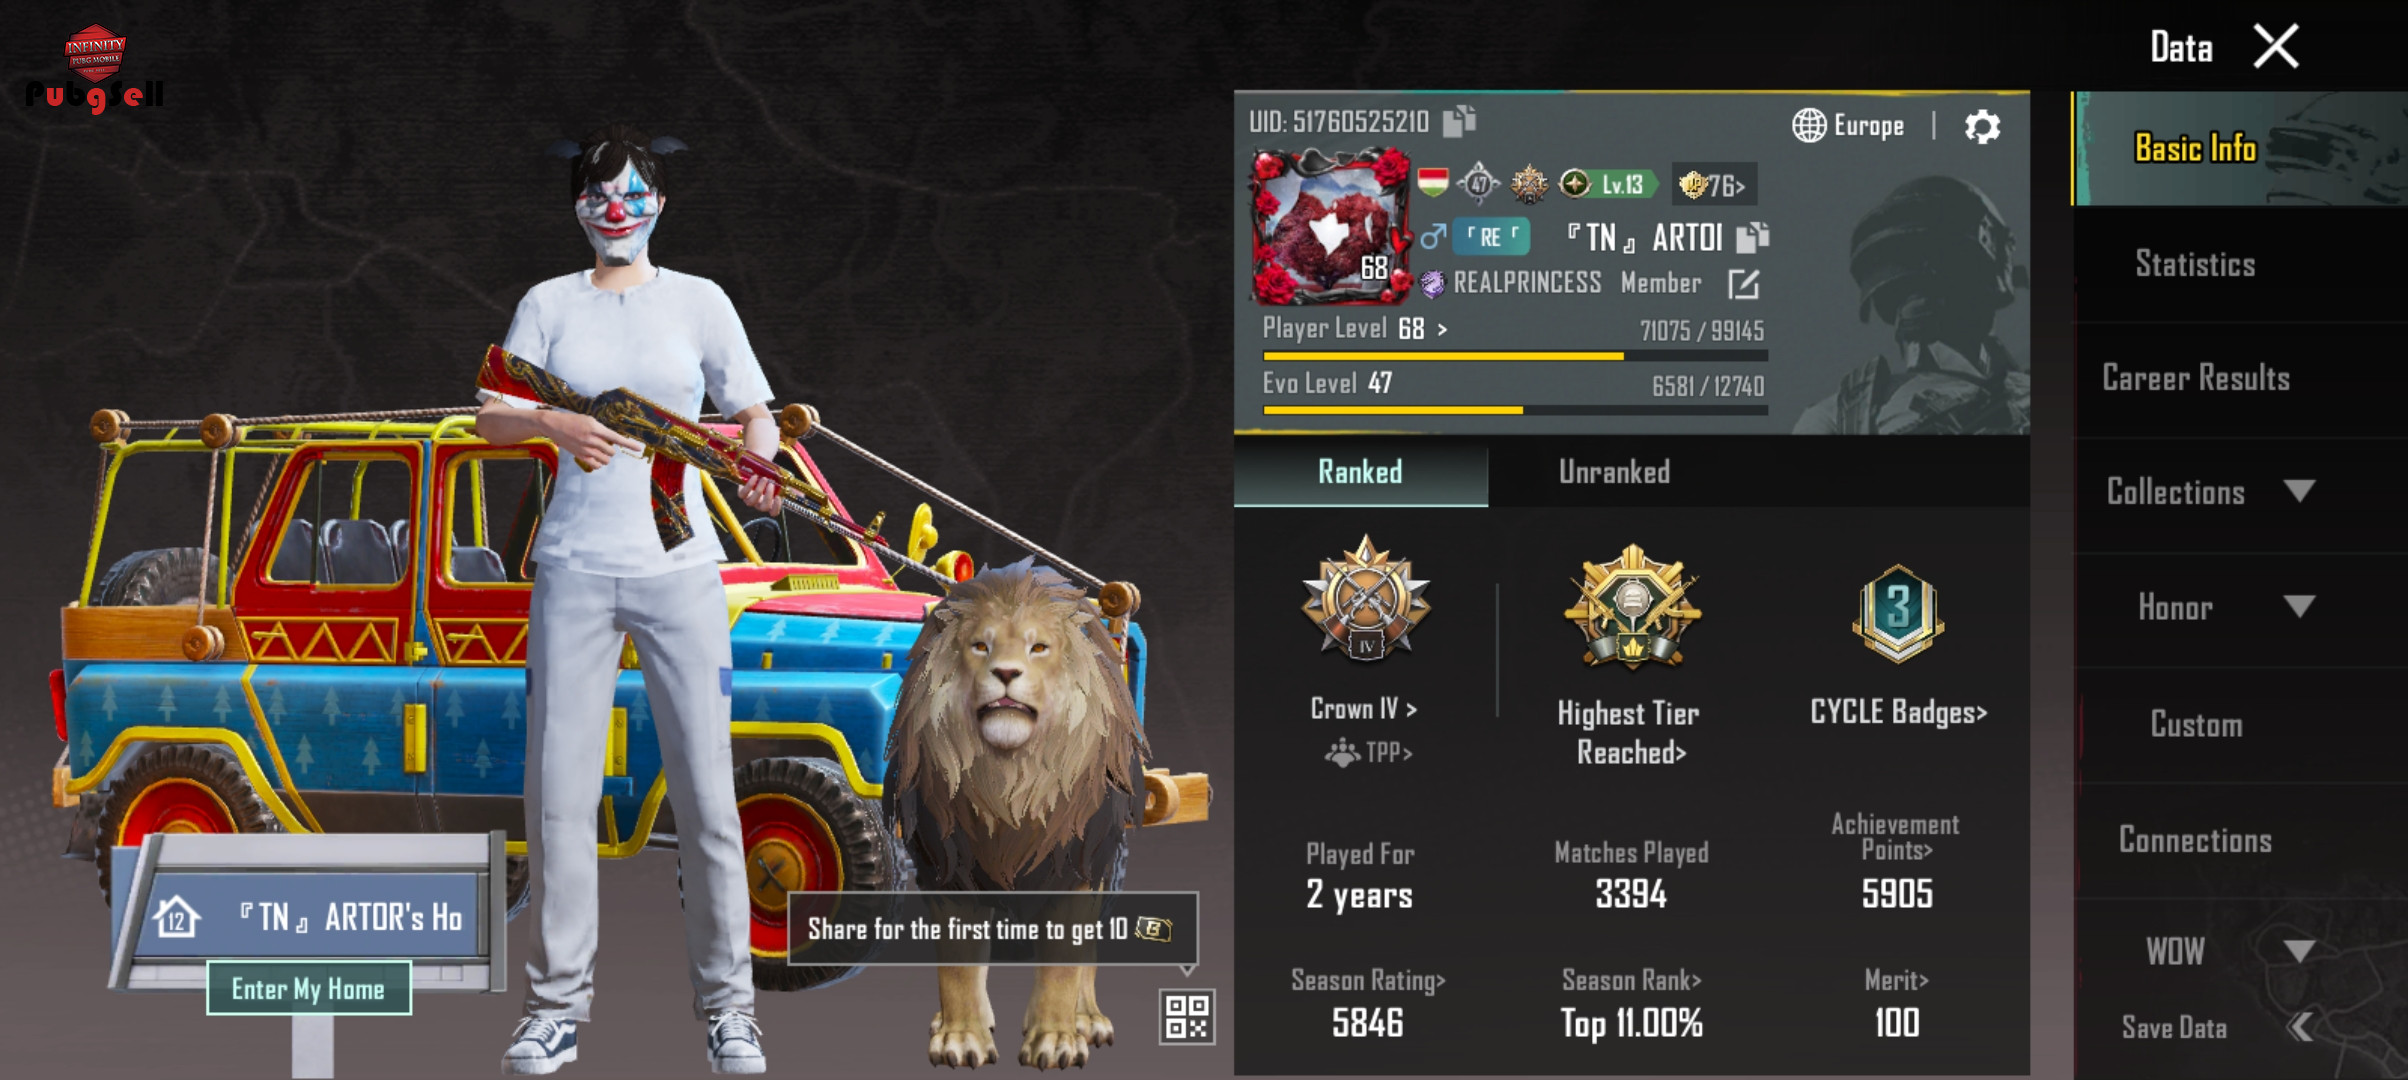Click the Enter My Home button

[308, 989]
